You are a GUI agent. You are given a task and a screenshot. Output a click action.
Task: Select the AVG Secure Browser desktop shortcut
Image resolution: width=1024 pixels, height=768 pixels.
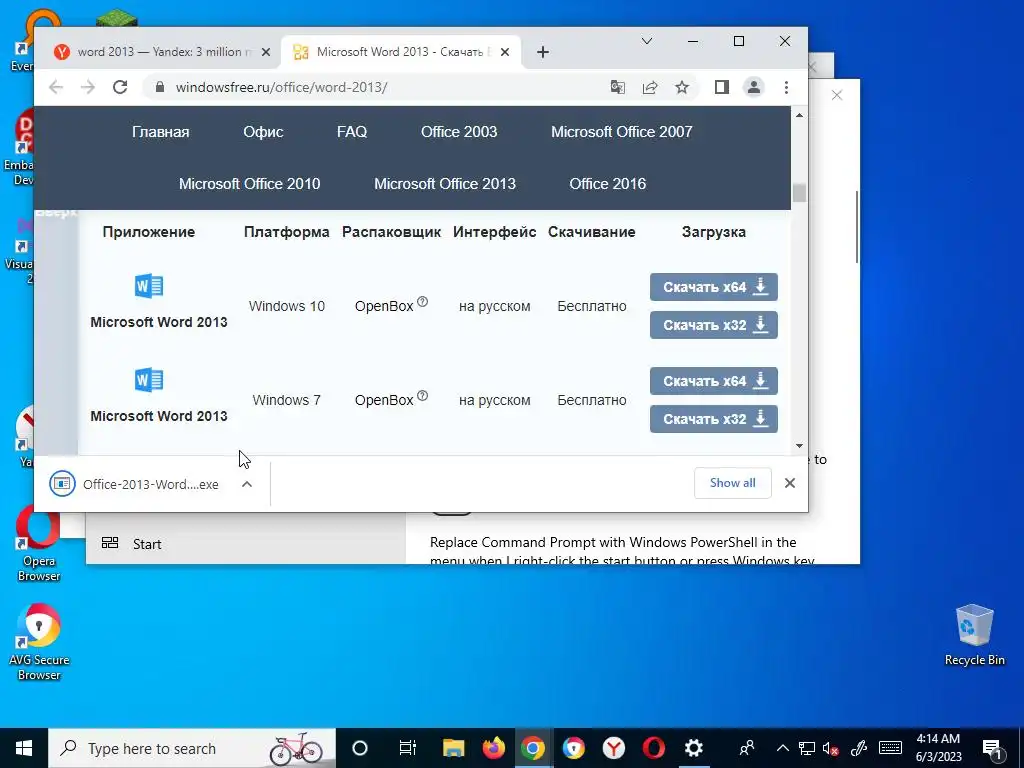tap(39, 642)
